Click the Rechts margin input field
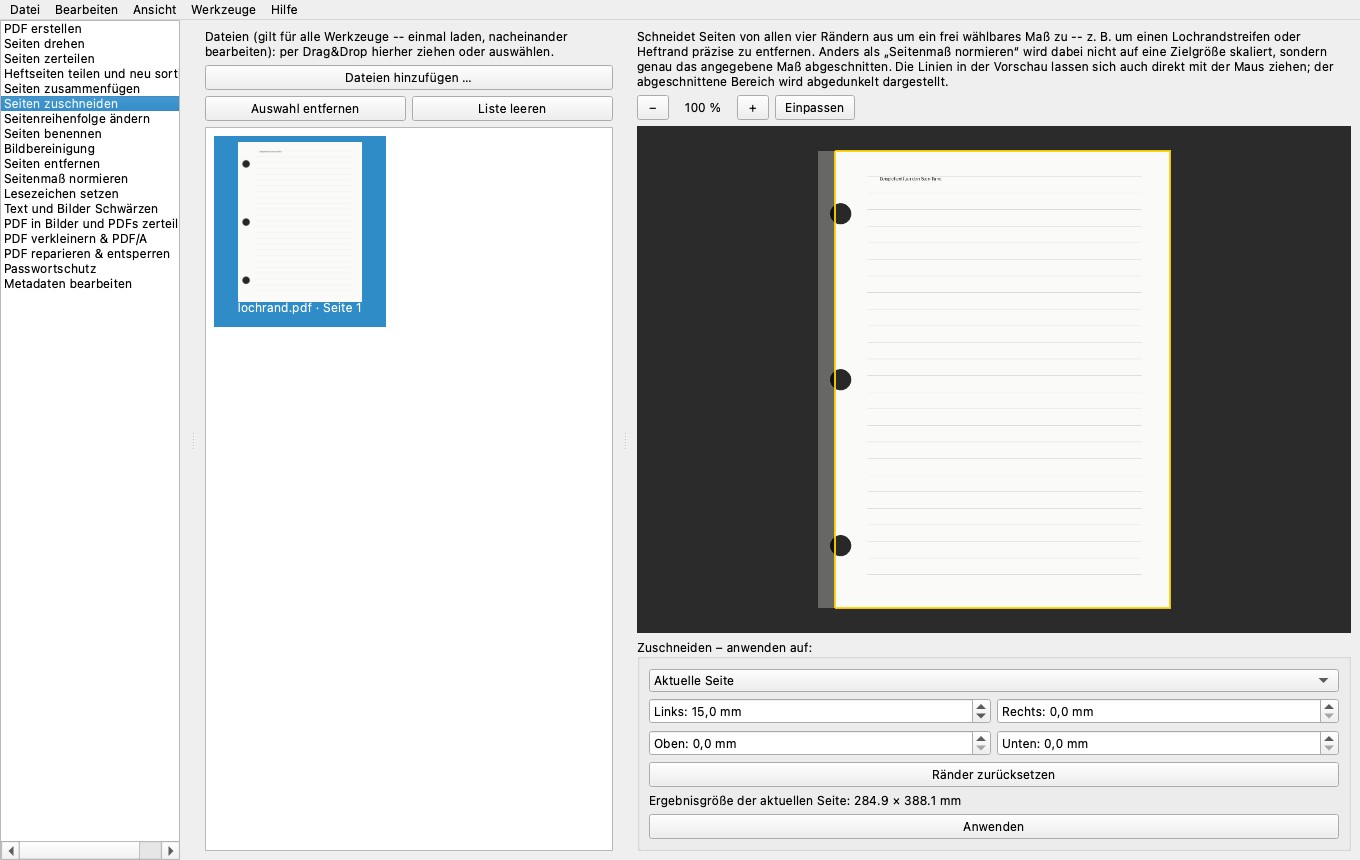The height and width of the screenshot is (860, 1360). pyautogui.click(x=1159, y=712)
